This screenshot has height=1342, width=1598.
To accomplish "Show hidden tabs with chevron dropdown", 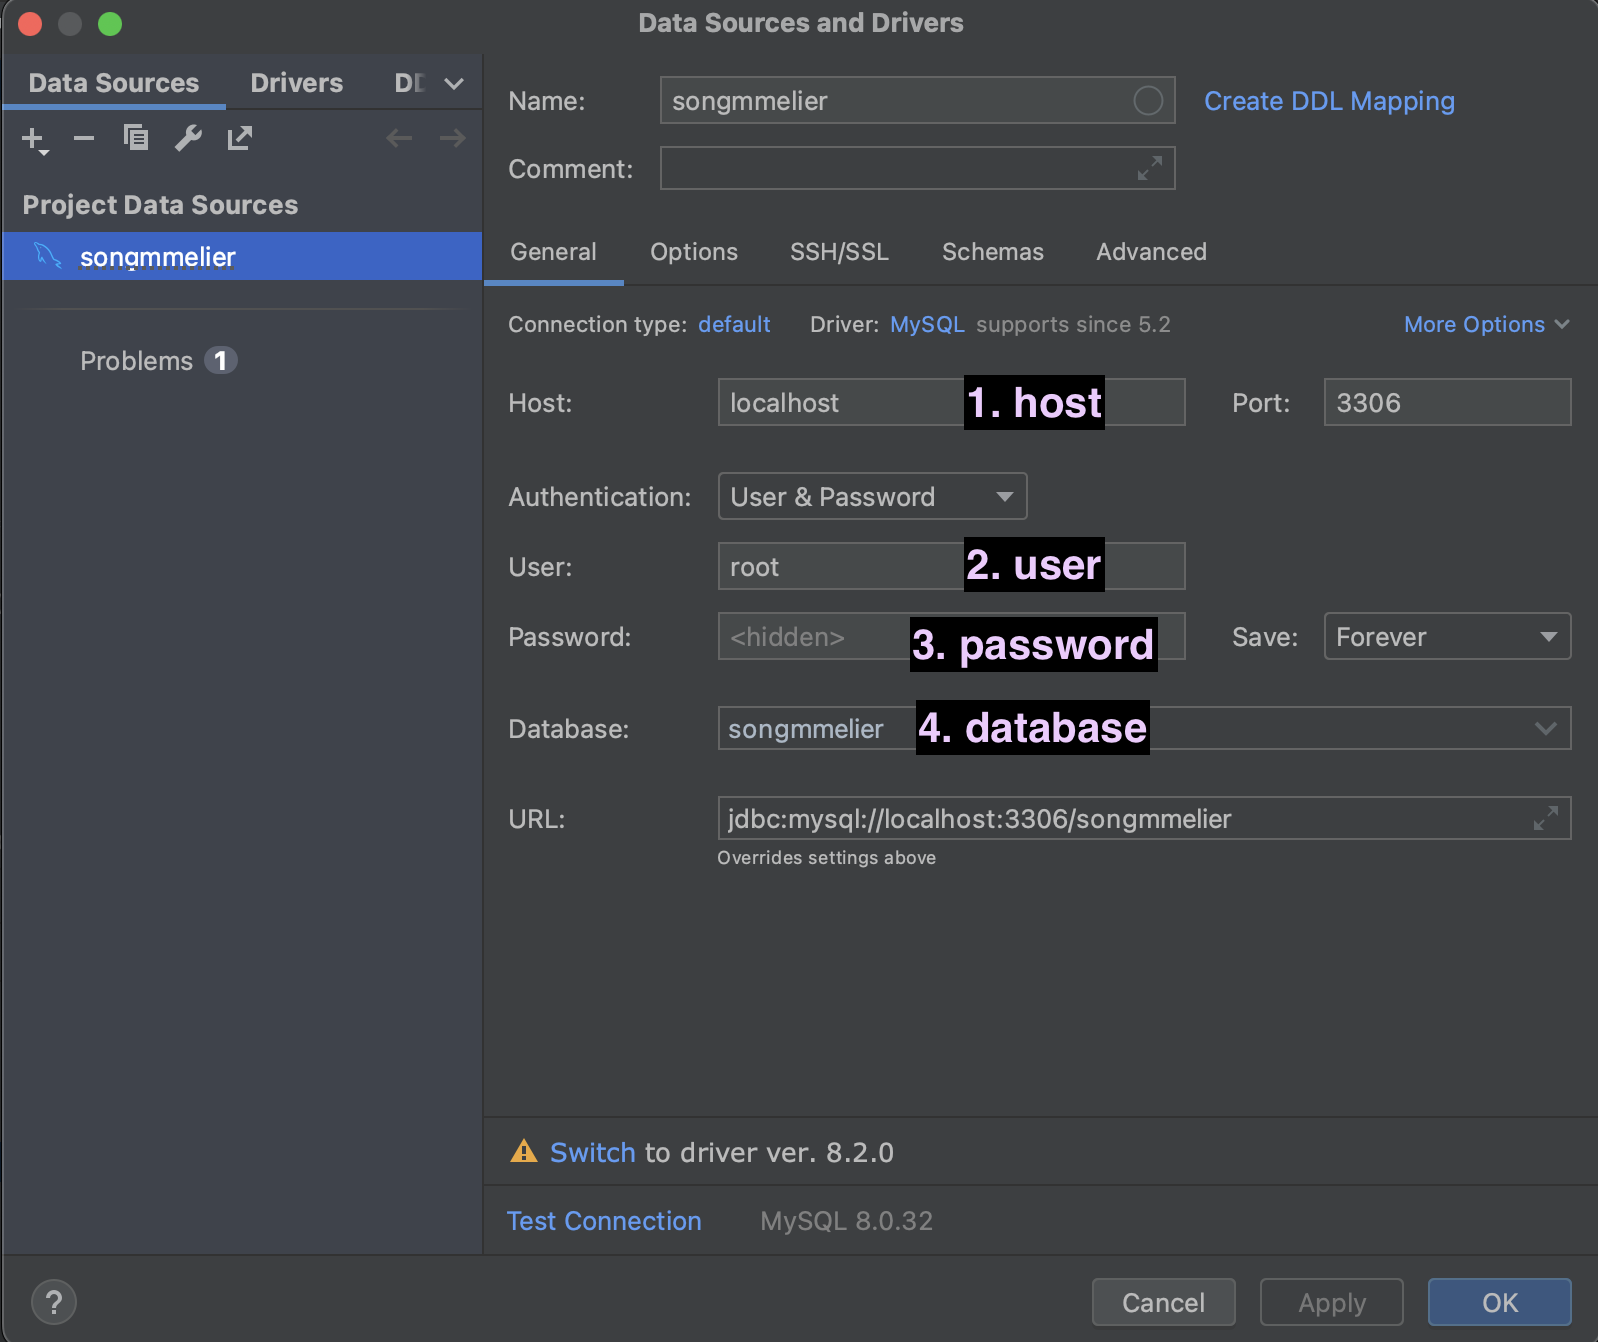I will point(454,84).
